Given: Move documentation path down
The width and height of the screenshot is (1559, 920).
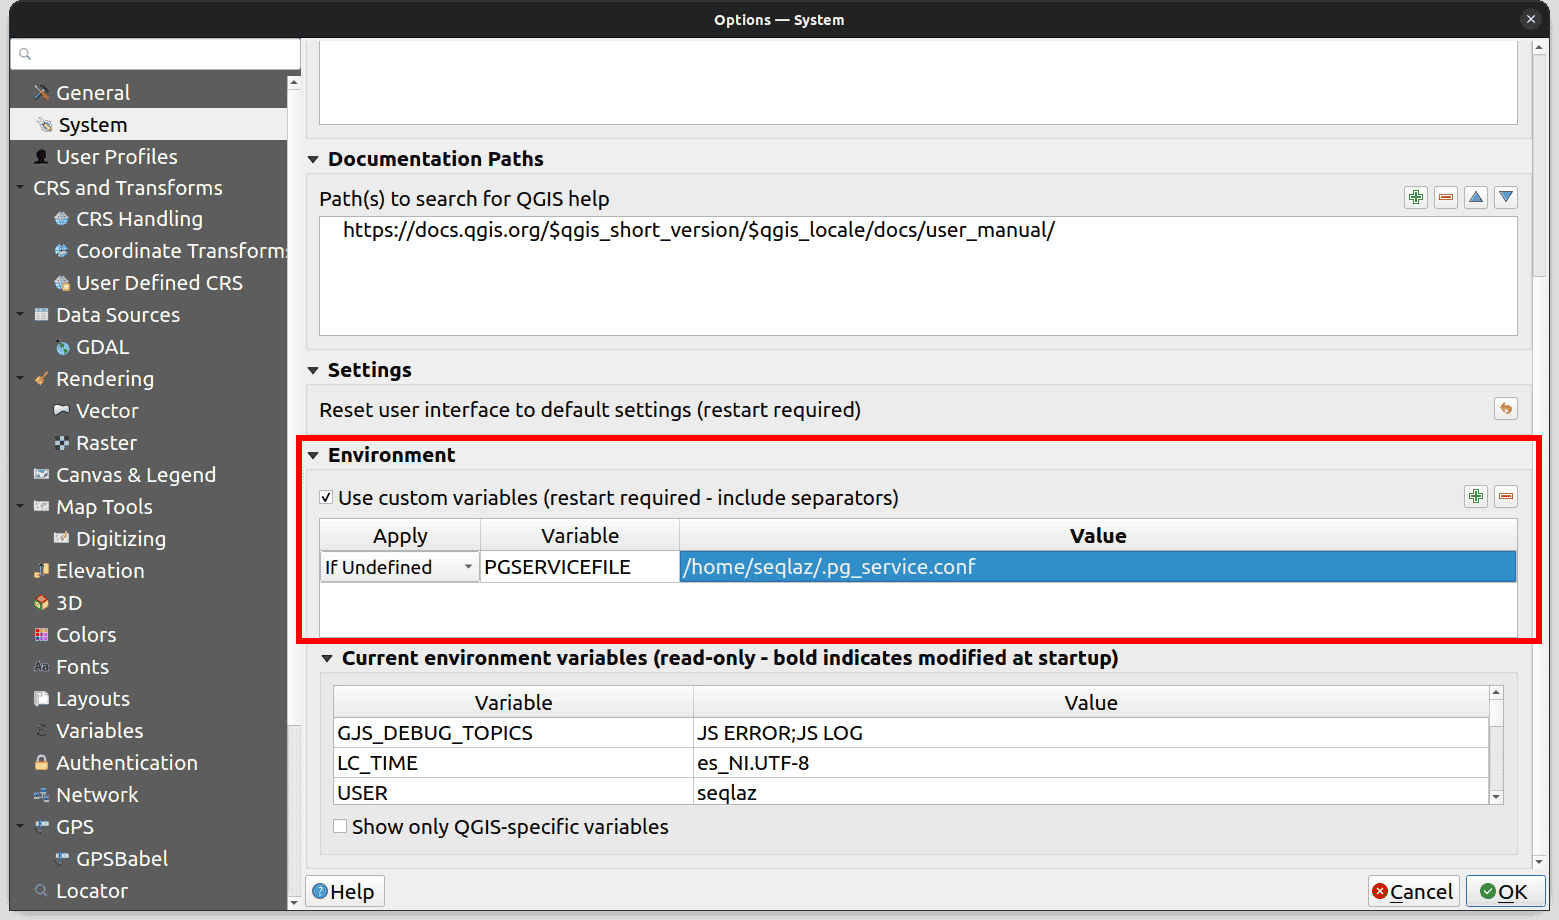Looking at the screenshot, I should click(x=1506, y=197).
